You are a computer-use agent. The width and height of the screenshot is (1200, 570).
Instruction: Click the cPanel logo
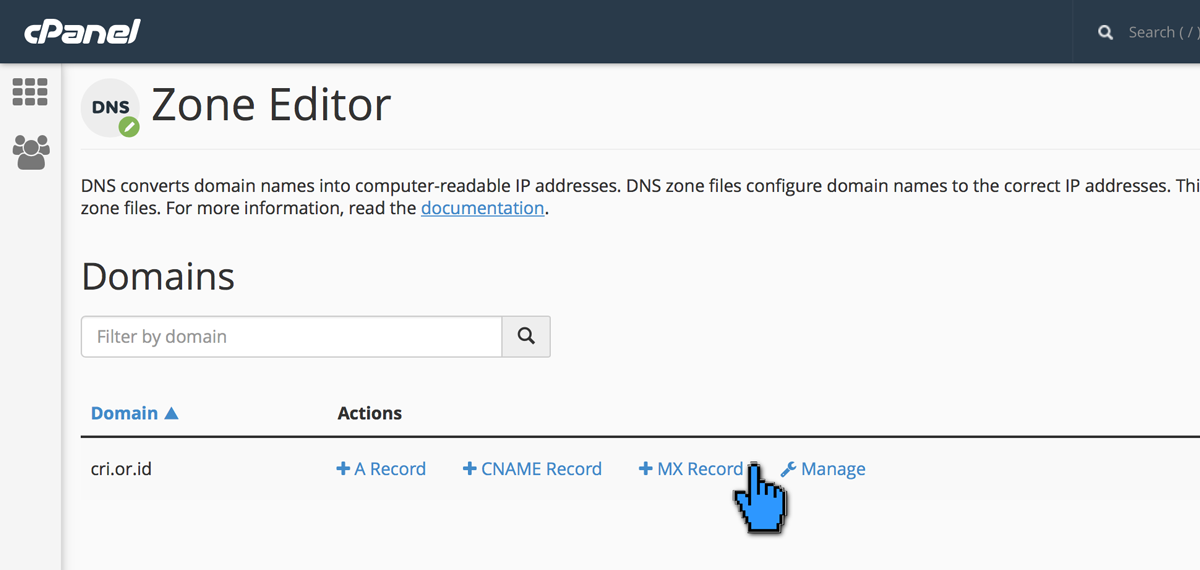point(82,32)
